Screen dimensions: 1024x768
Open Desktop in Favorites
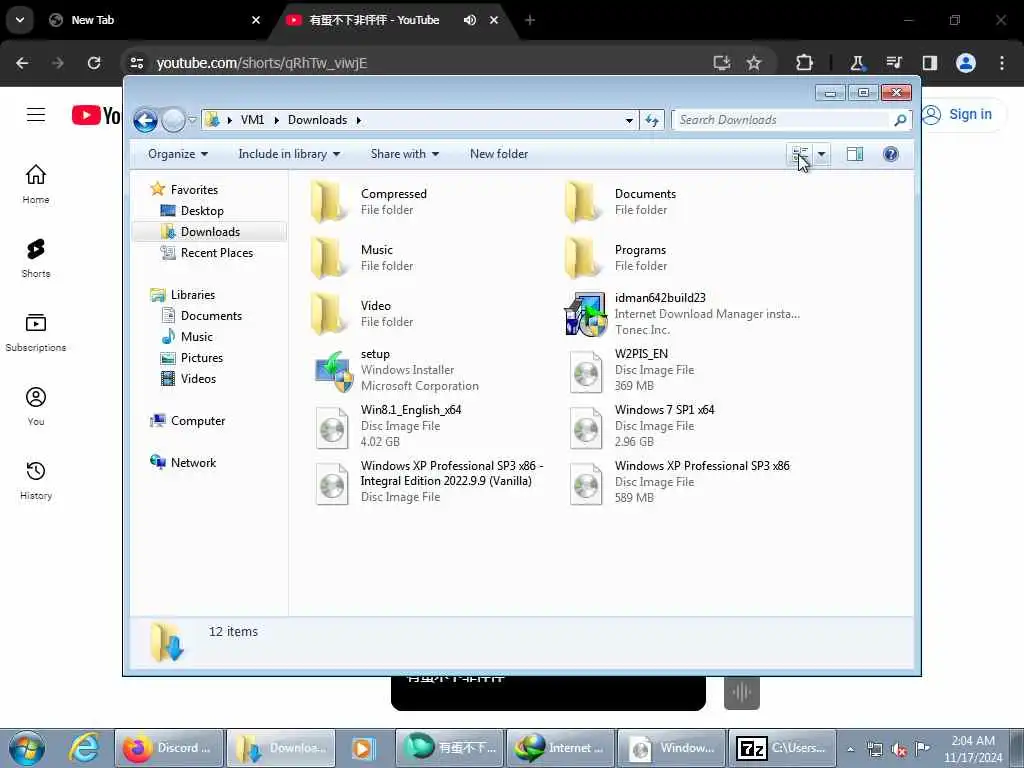[202, 211]
